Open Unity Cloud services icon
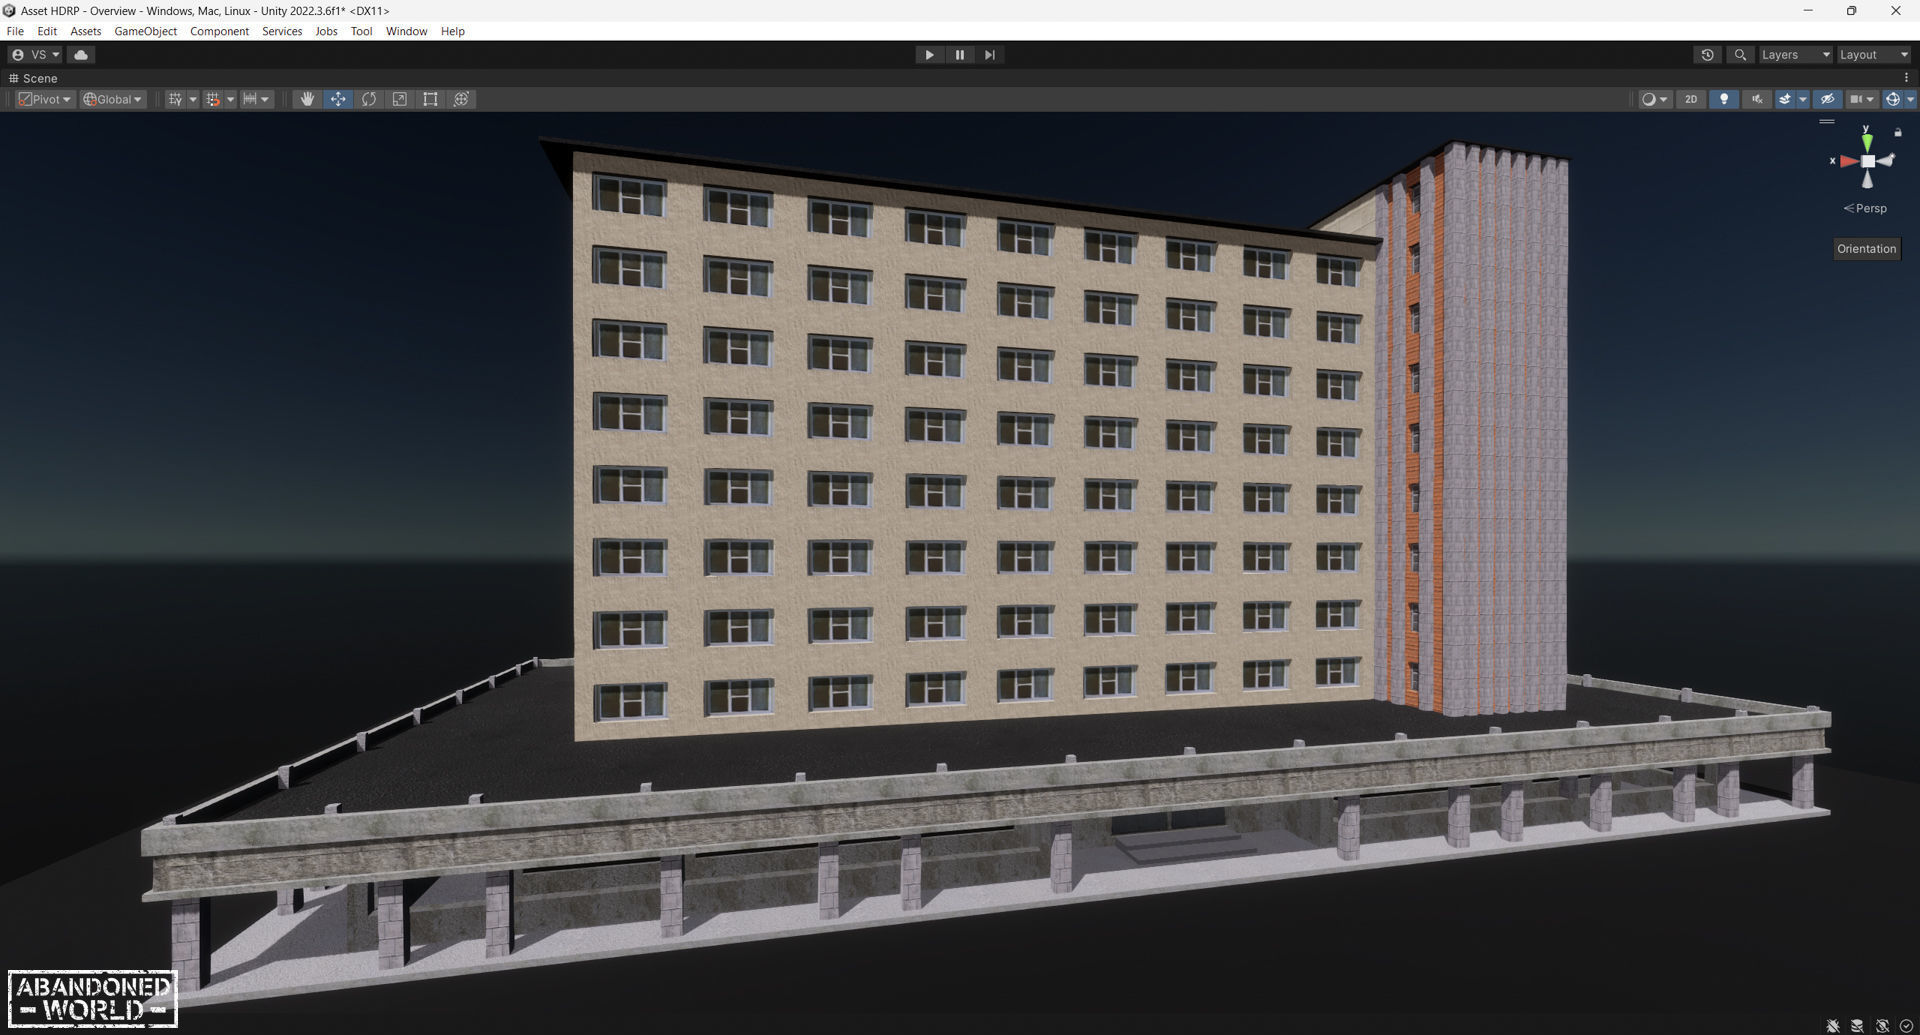The image size is (1920, 1035). point(81,55)
